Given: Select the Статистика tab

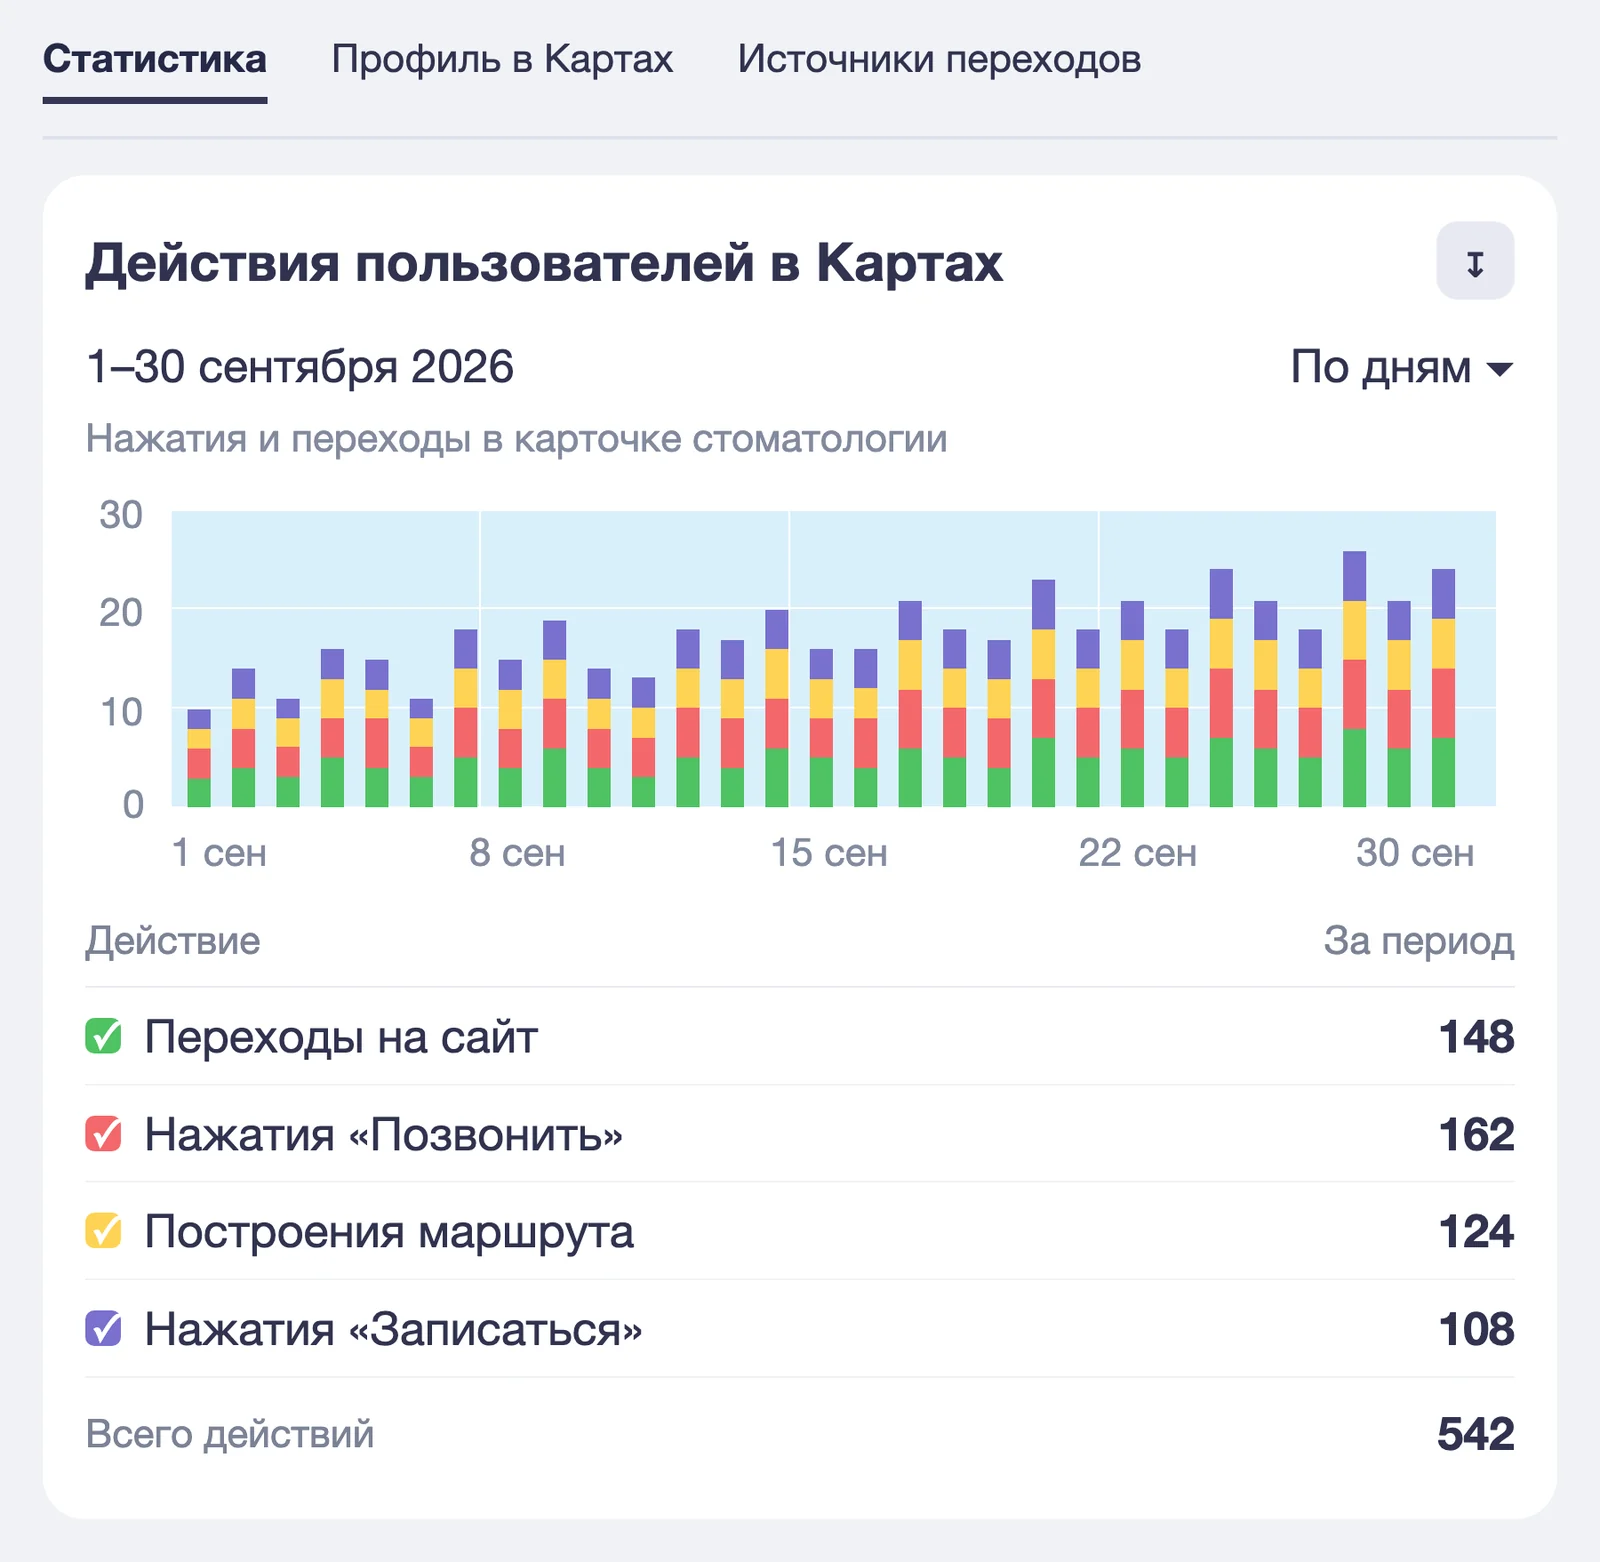Looking at the screenshot, I should pos(155,59).
